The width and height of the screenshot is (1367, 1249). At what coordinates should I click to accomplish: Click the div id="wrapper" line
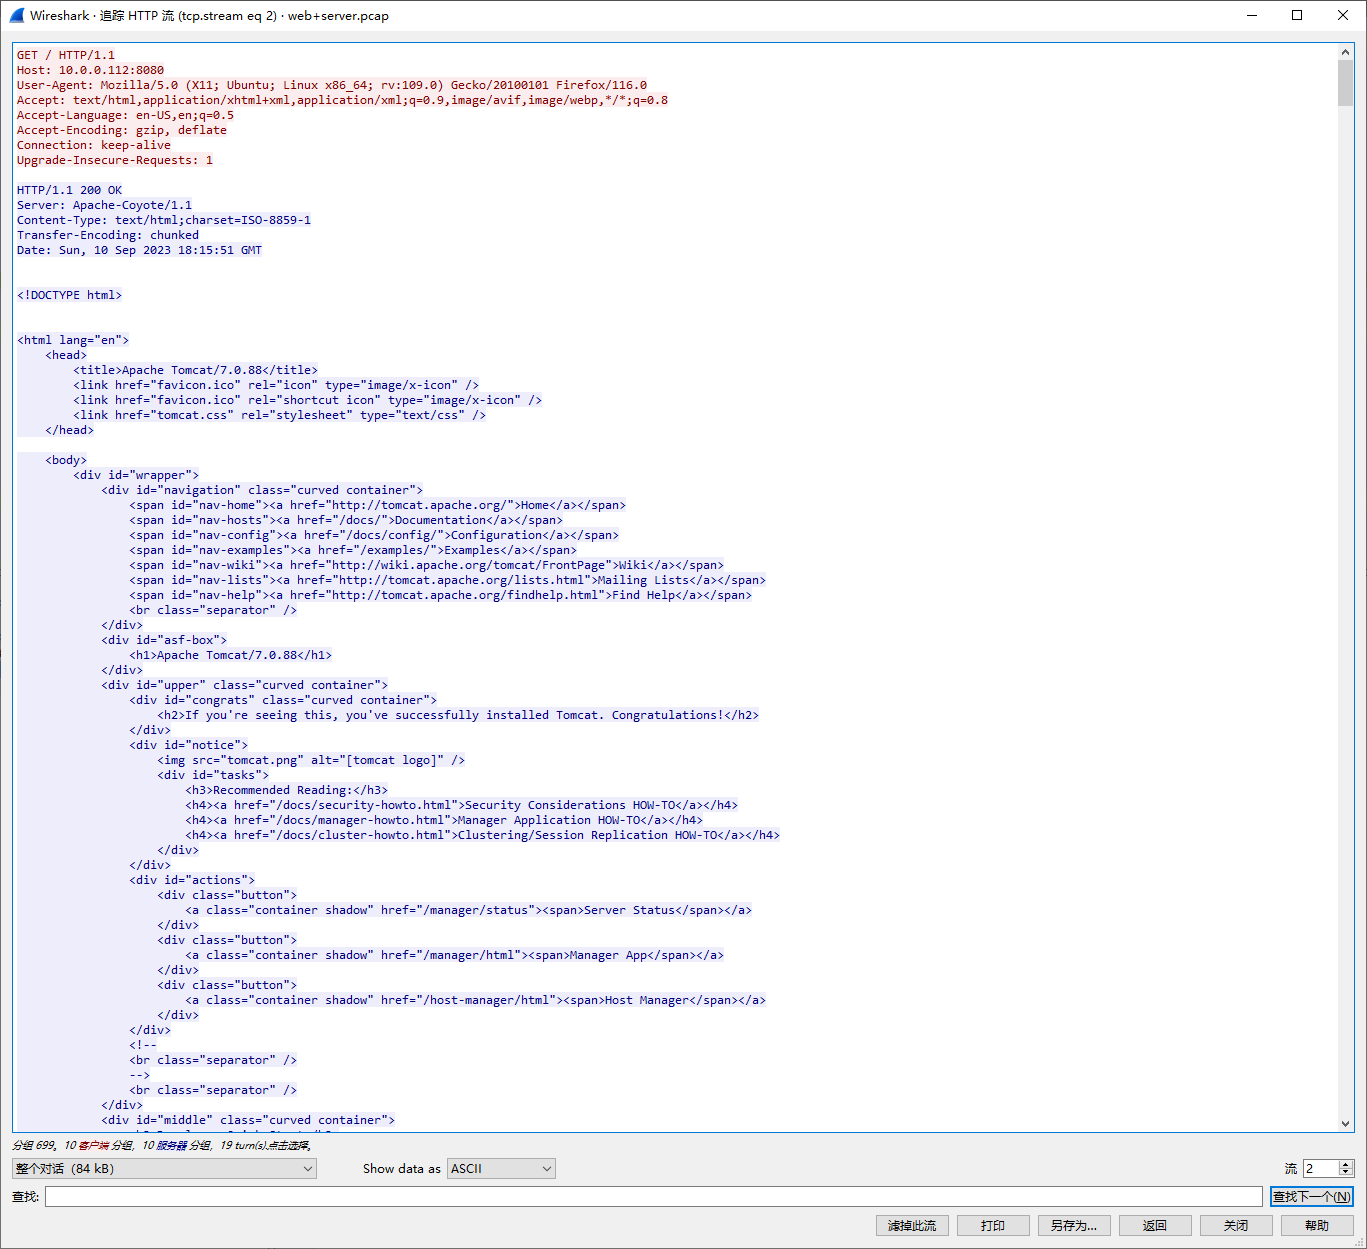click(x=136, y=475)
